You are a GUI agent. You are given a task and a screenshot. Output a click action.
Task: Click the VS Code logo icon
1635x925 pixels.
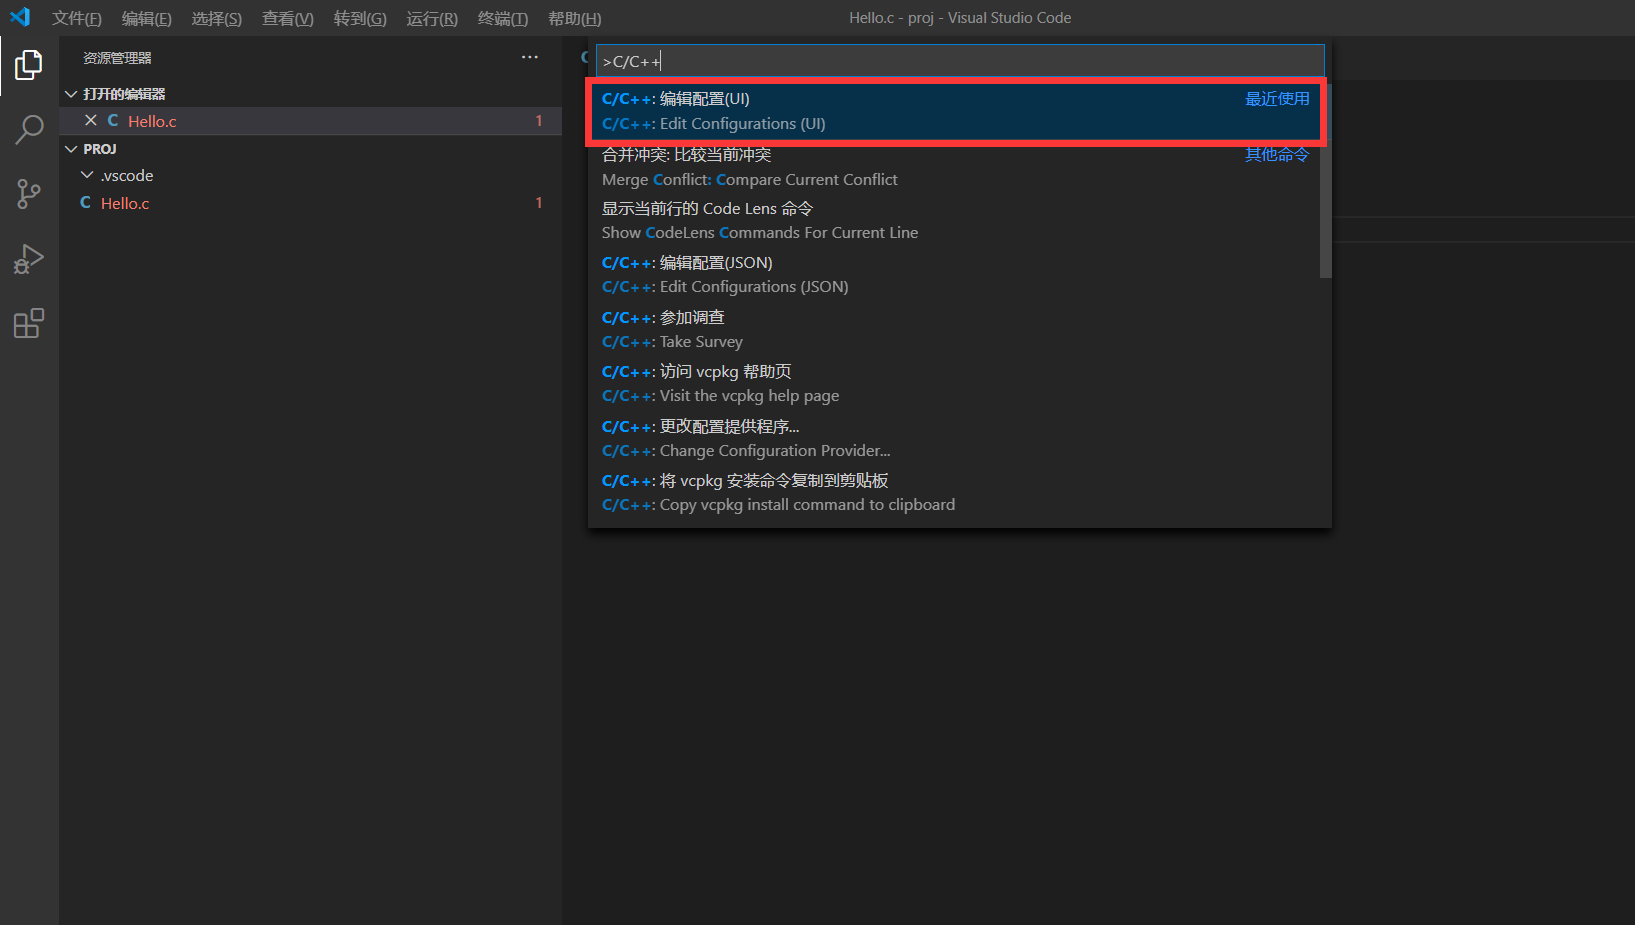(x=20, y=17)
